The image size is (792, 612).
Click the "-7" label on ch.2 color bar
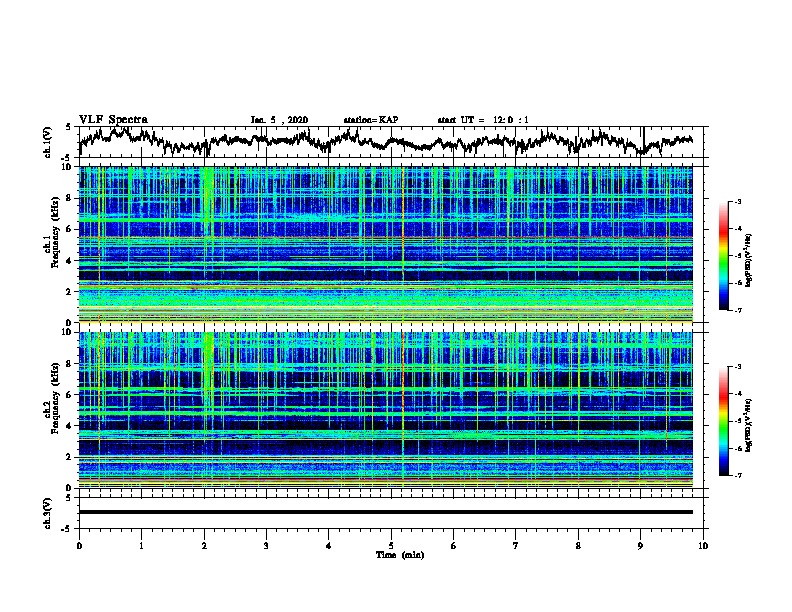pyautogui.click(x=738, y=475)
